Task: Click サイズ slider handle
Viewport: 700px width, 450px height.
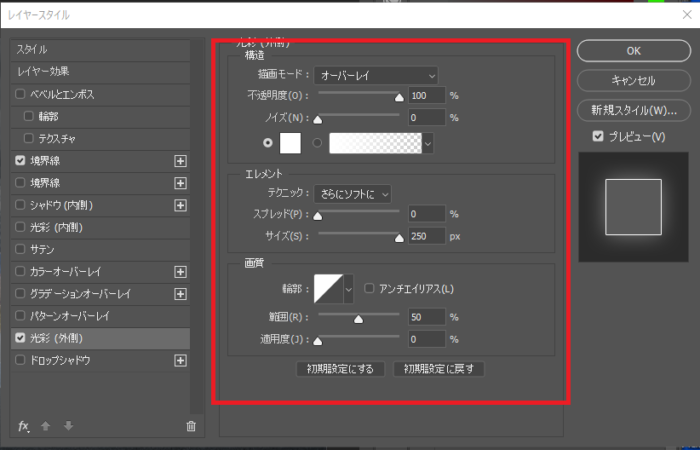Action: pos(400,238)
